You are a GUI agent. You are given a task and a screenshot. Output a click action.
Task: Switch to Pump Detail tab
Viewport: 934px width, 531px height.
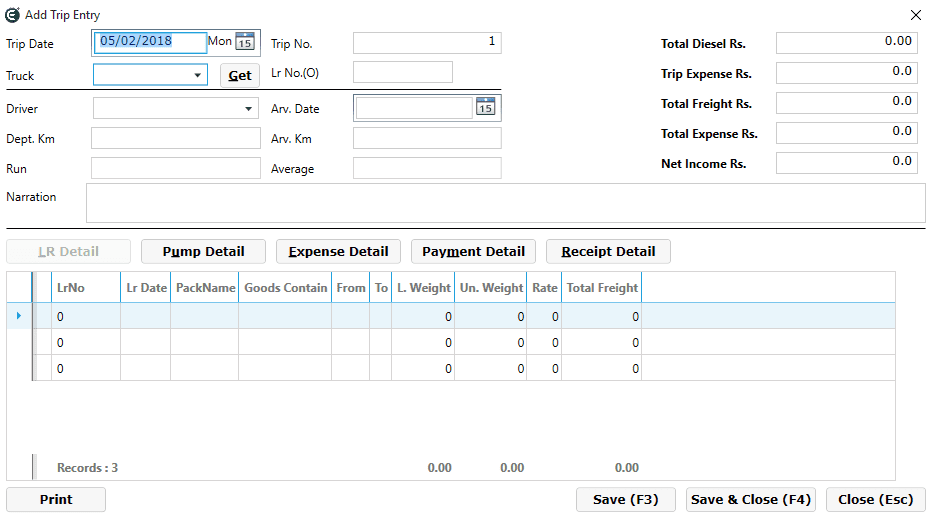tap(203, 252)
